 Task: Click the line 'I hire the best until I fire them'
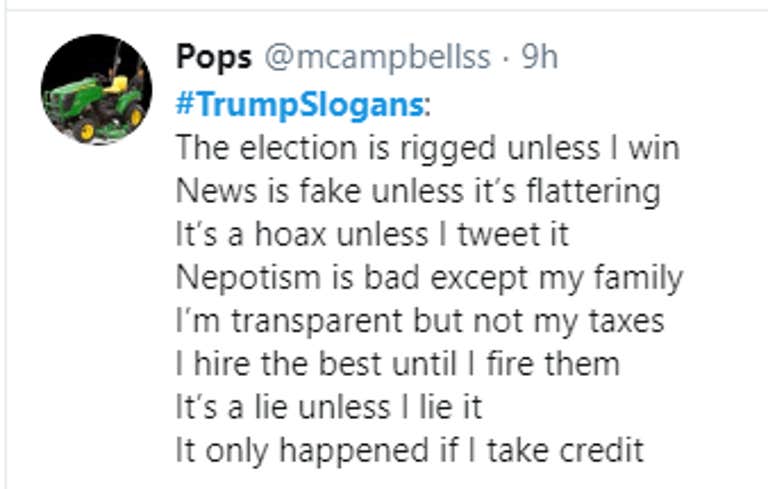click(398, 364)
